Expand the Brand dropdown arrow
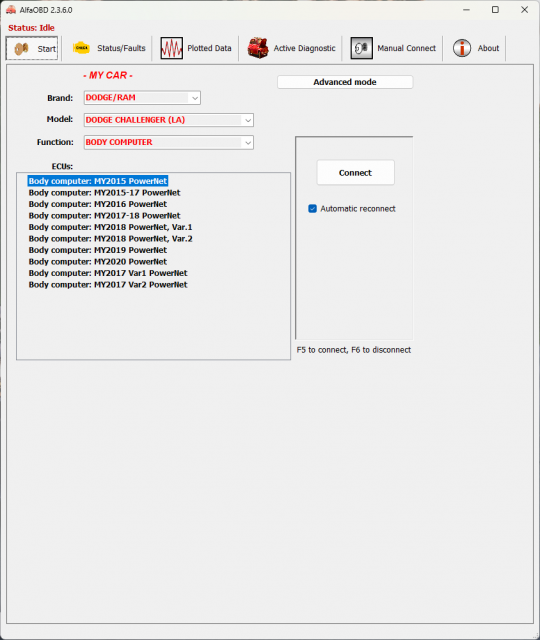The height and width of the screenshot is (640, 540). [x=195, y=98]
